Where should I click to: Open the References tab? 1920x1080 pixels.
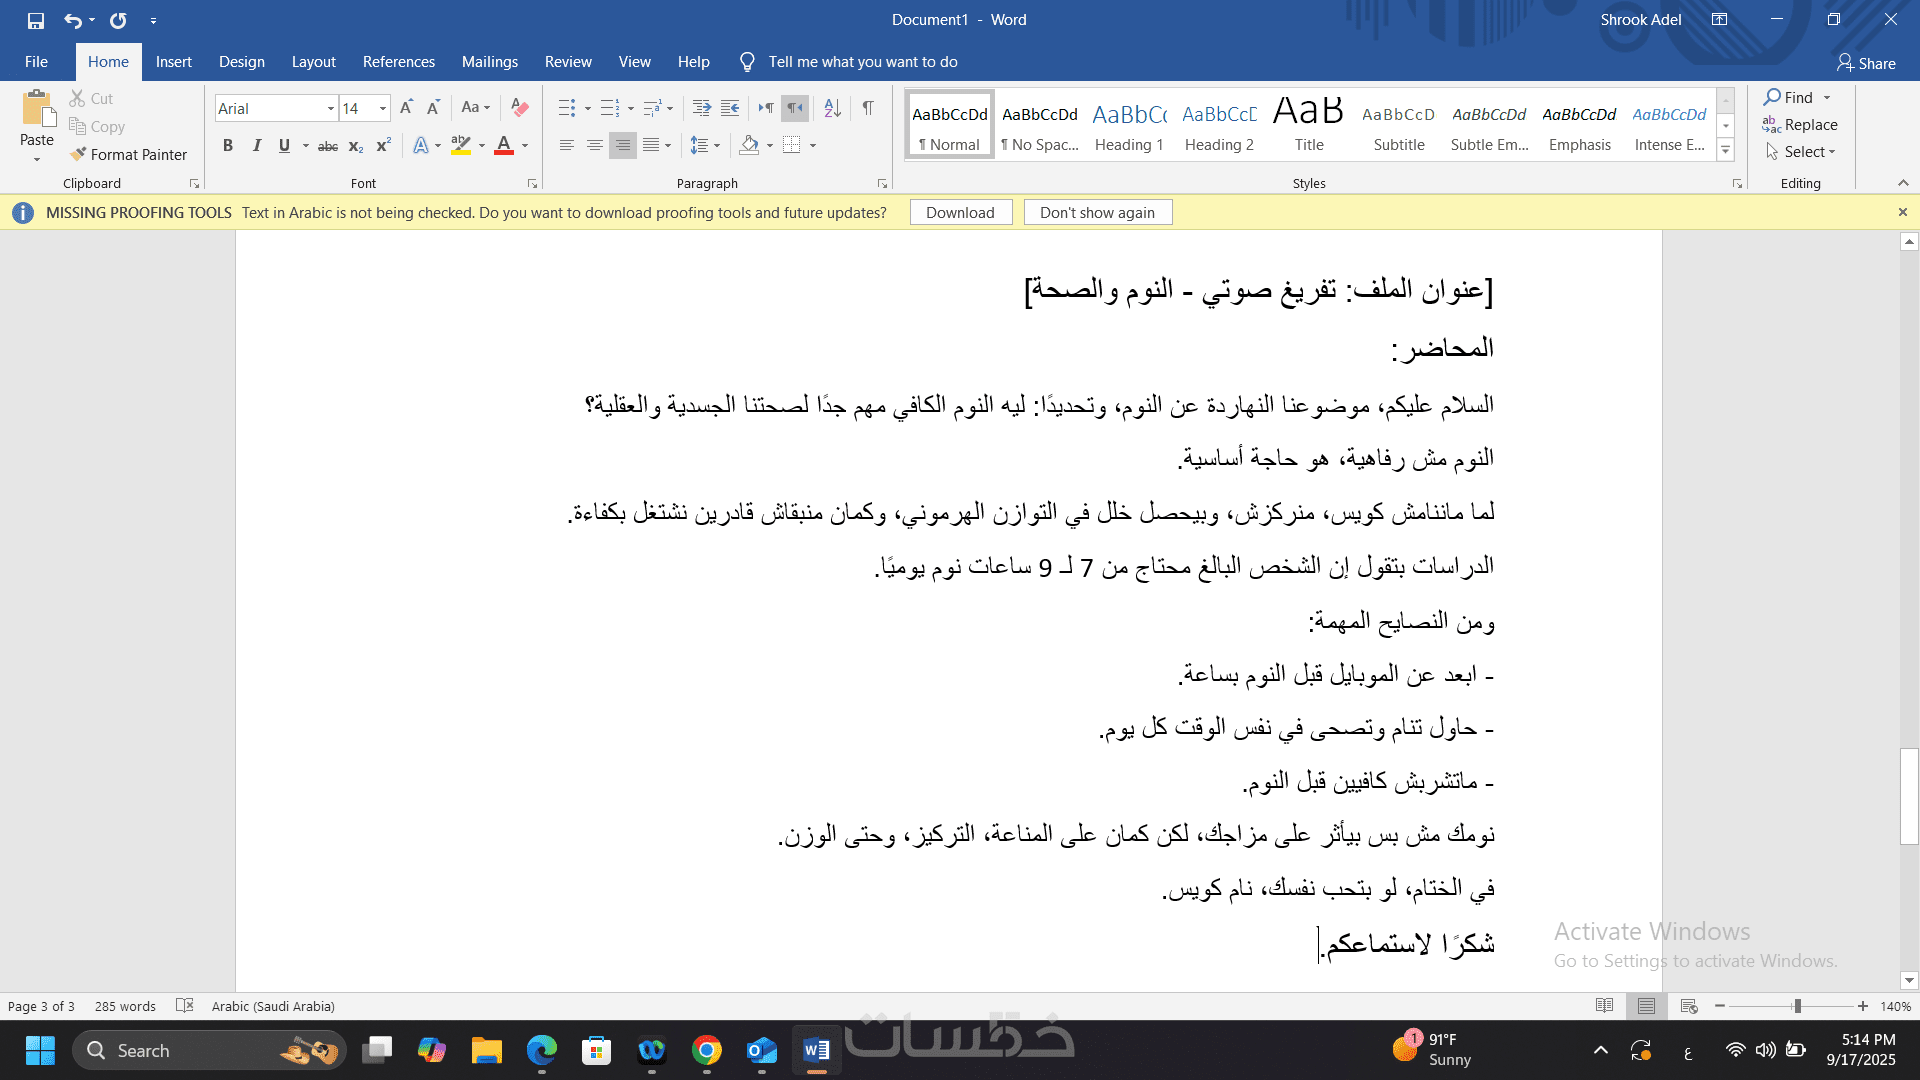point(398,62)
